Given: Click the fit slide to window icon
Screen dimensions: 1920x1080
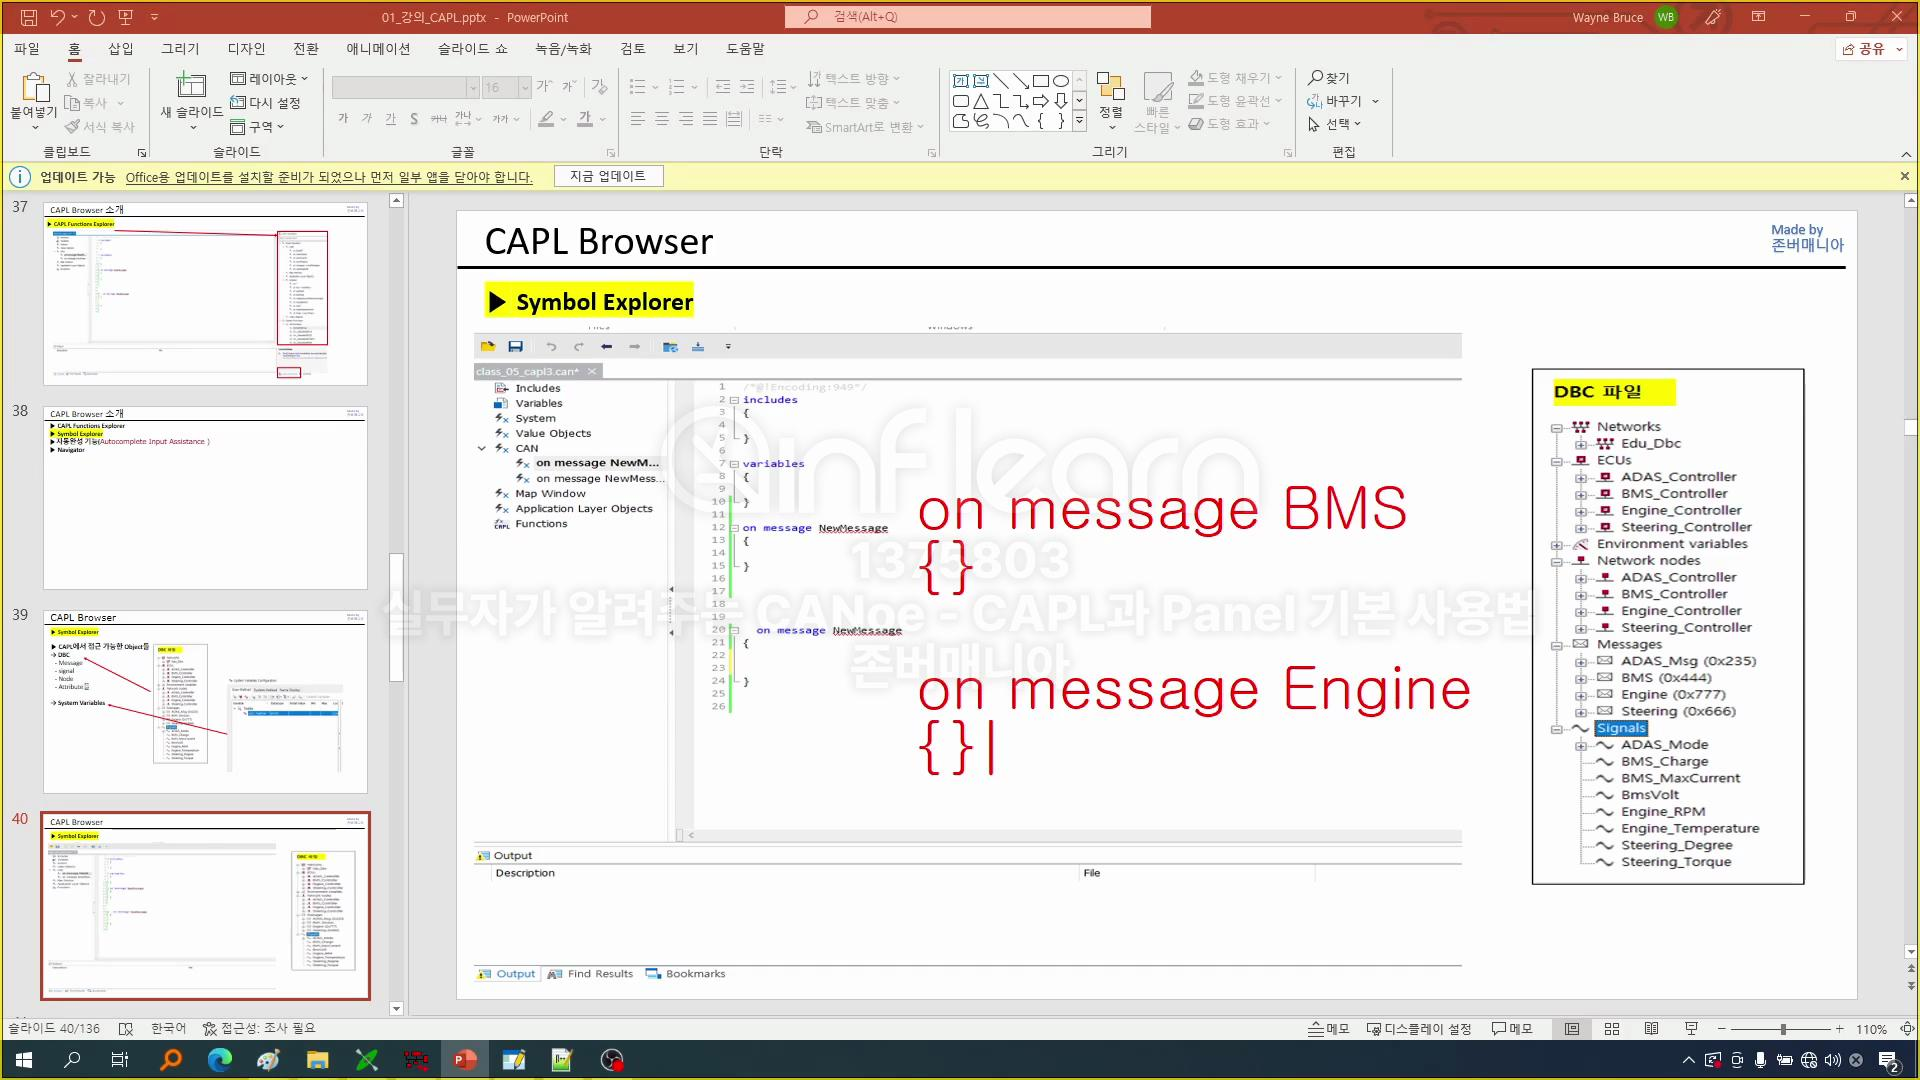Looking at the screenshot, I should click(1907, 1029).
